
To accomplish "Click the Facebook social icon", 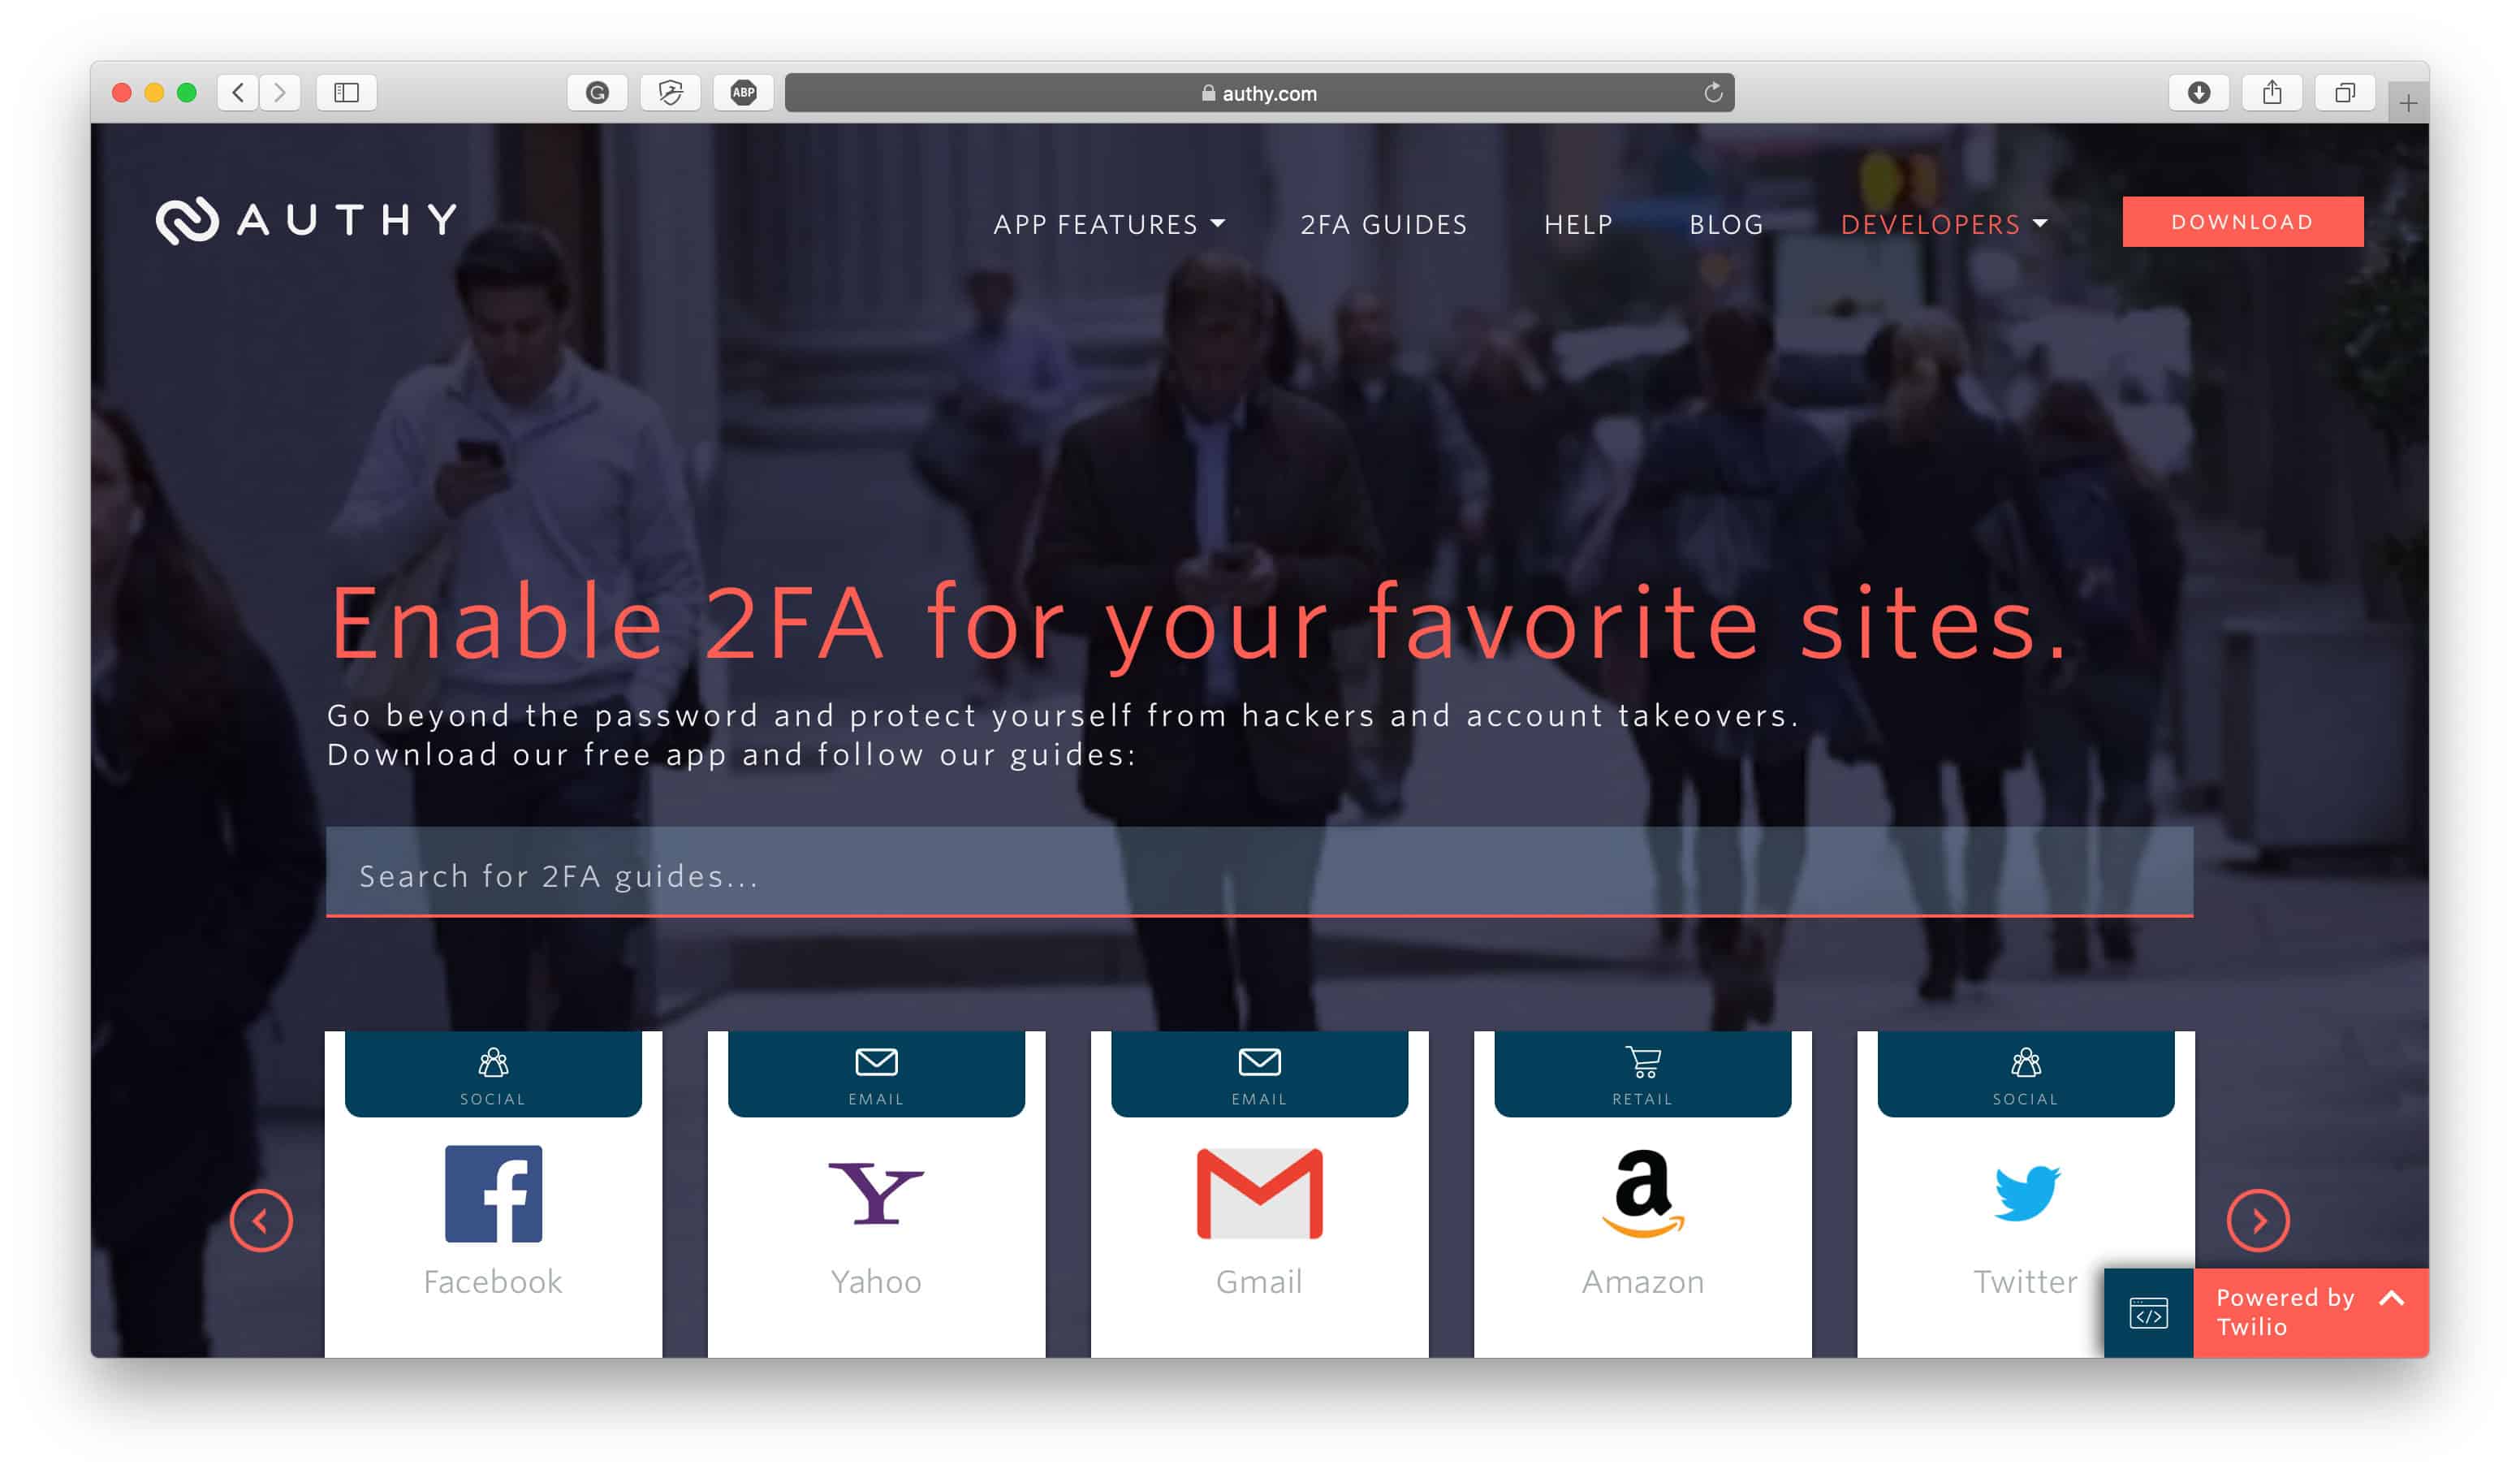I will [x=493, y=1193].
